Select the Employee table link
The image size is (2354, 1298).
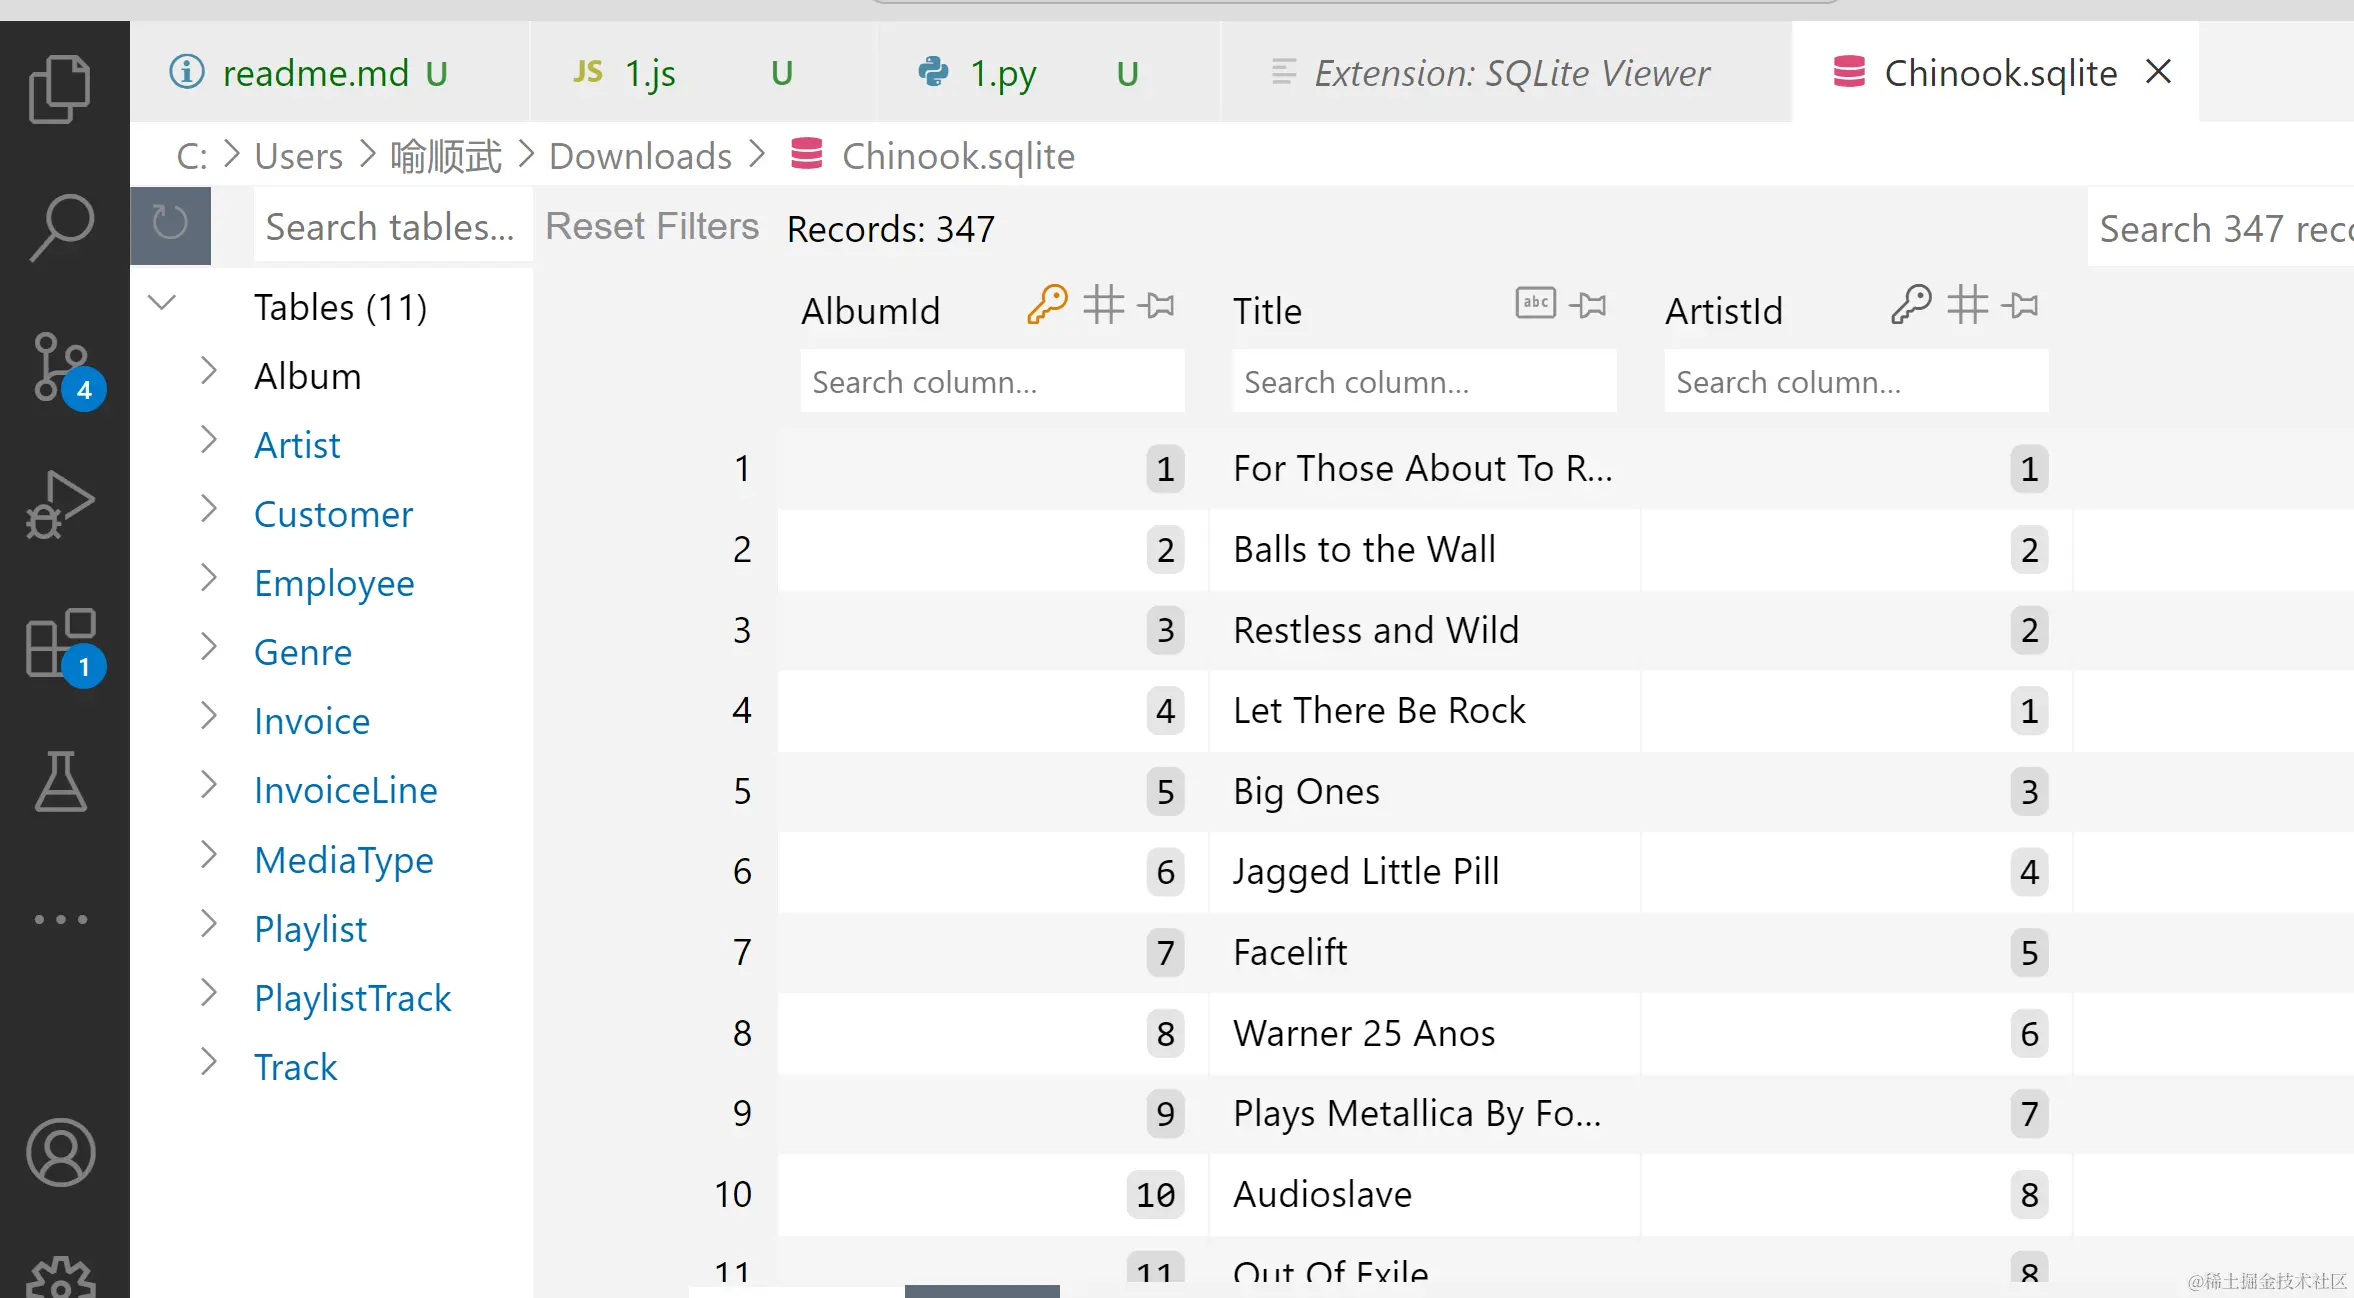tap(334, 583)
